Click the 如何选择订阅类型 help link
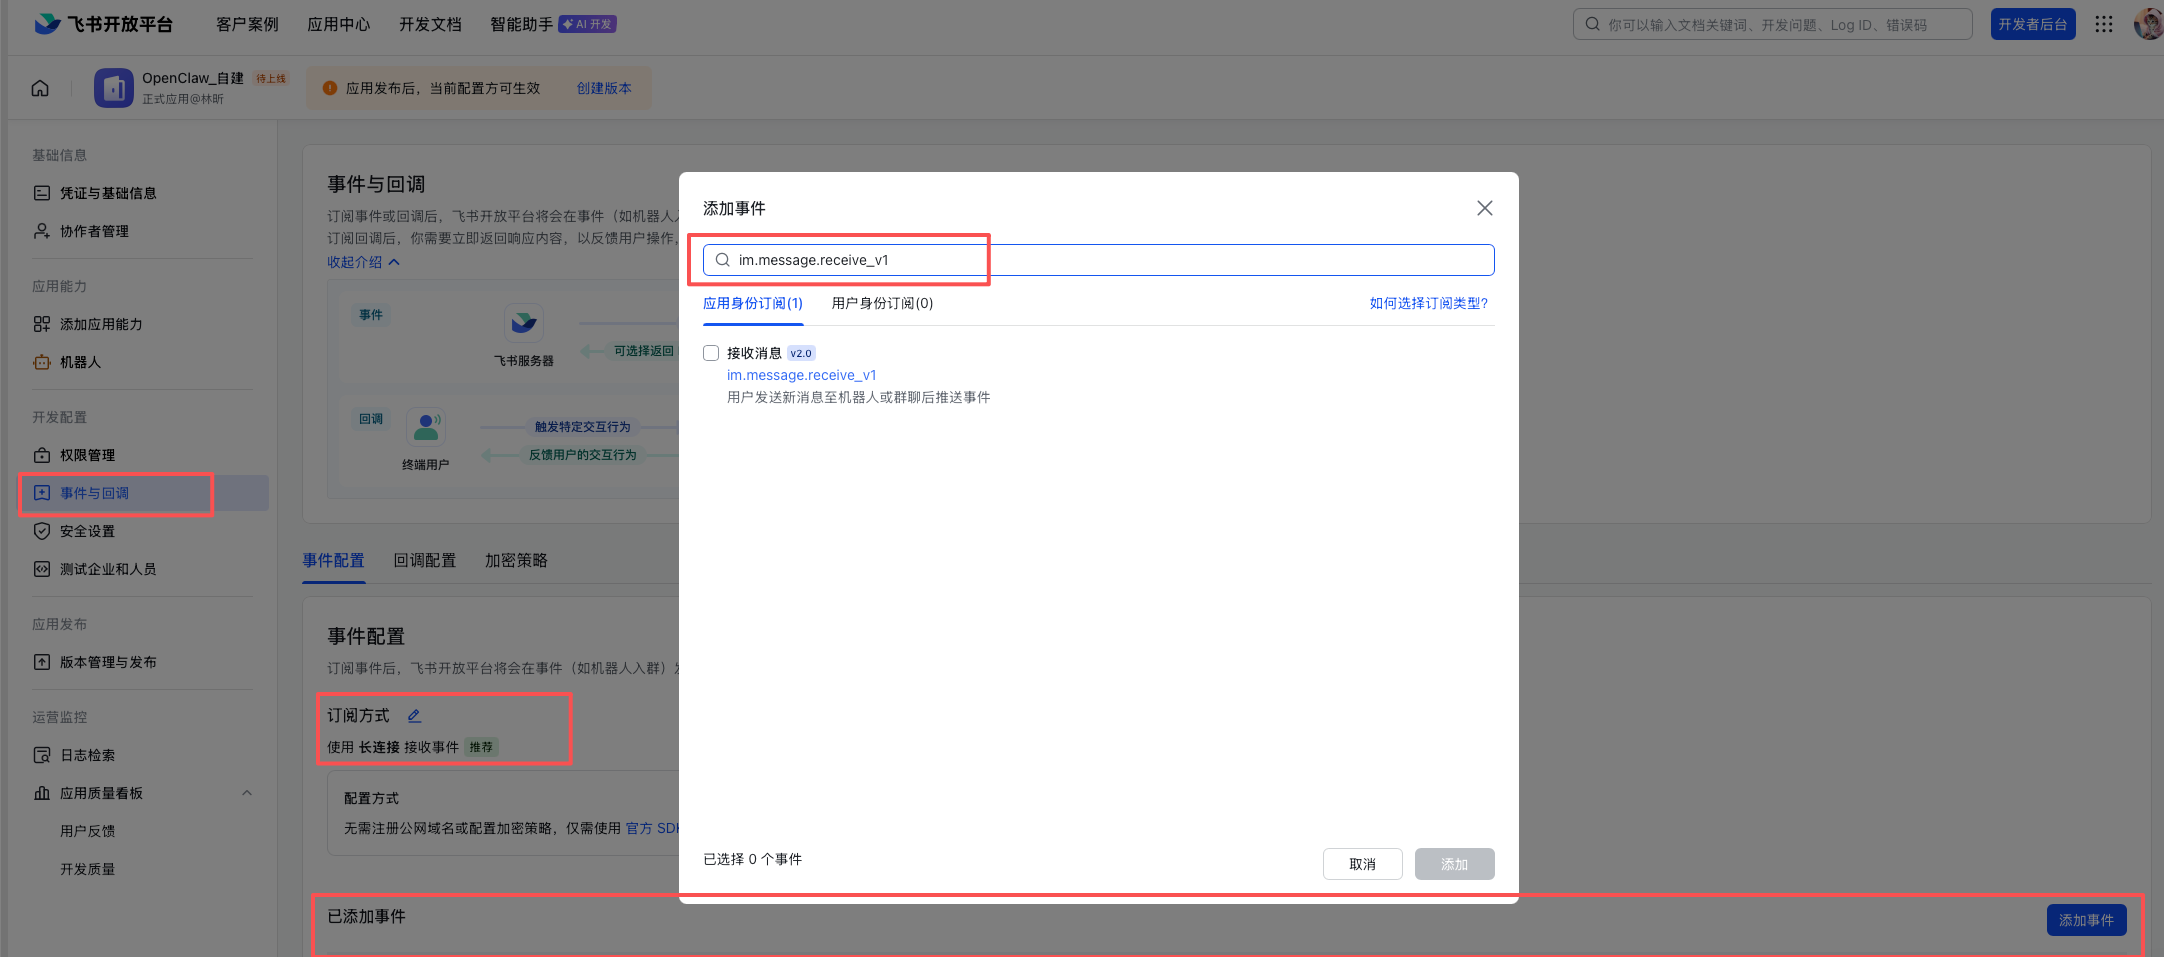Screen dimensions: 2164x957 click(x=1428, y=303)
